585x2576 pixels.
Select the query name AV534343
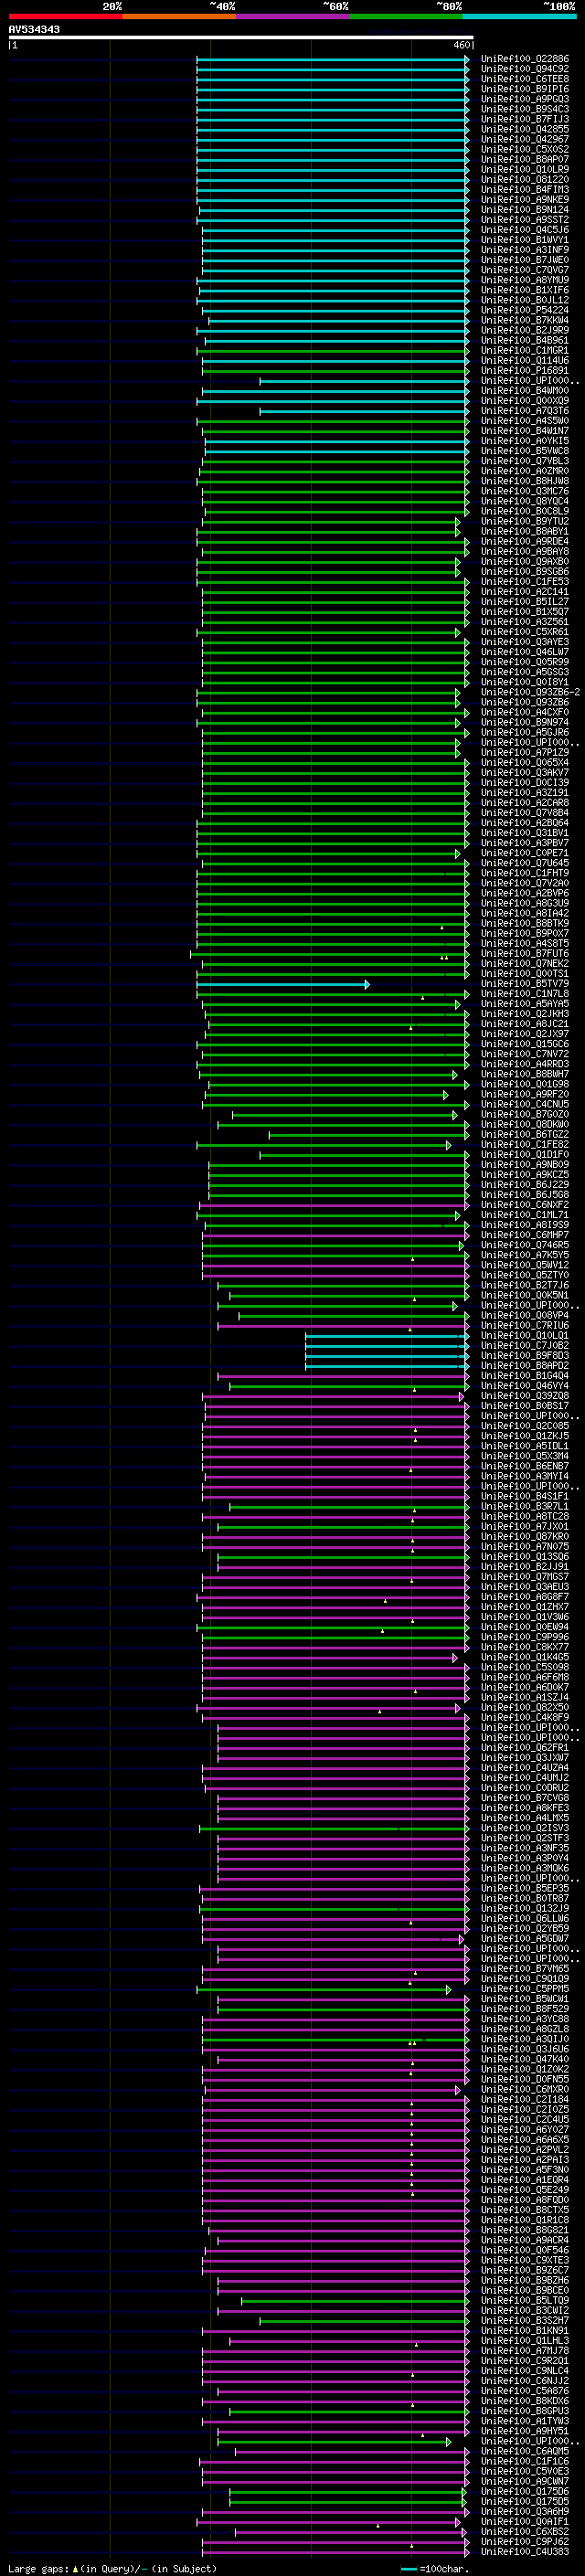click(x=34, y=29)
